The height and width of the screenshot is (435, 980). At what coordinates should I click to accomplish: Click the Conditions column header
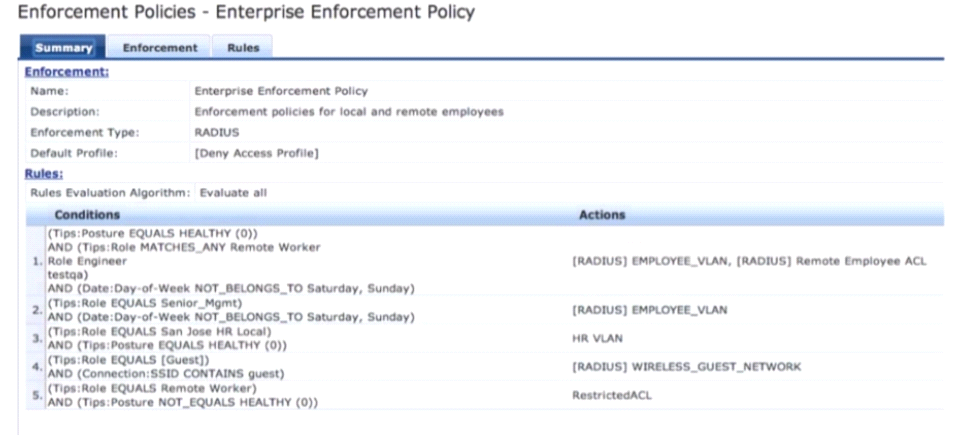[87, 215]
